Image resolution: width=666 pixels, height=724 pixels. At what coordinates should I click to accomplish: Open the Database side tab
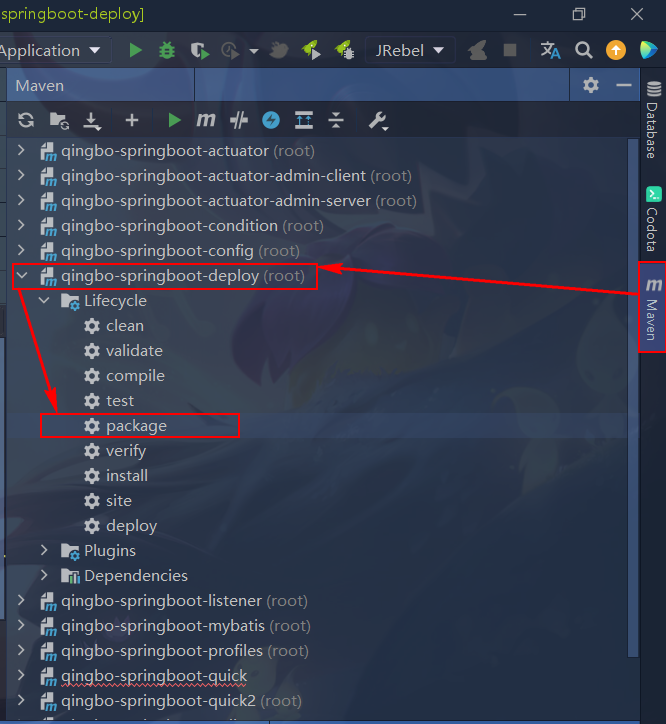point(653,120)
